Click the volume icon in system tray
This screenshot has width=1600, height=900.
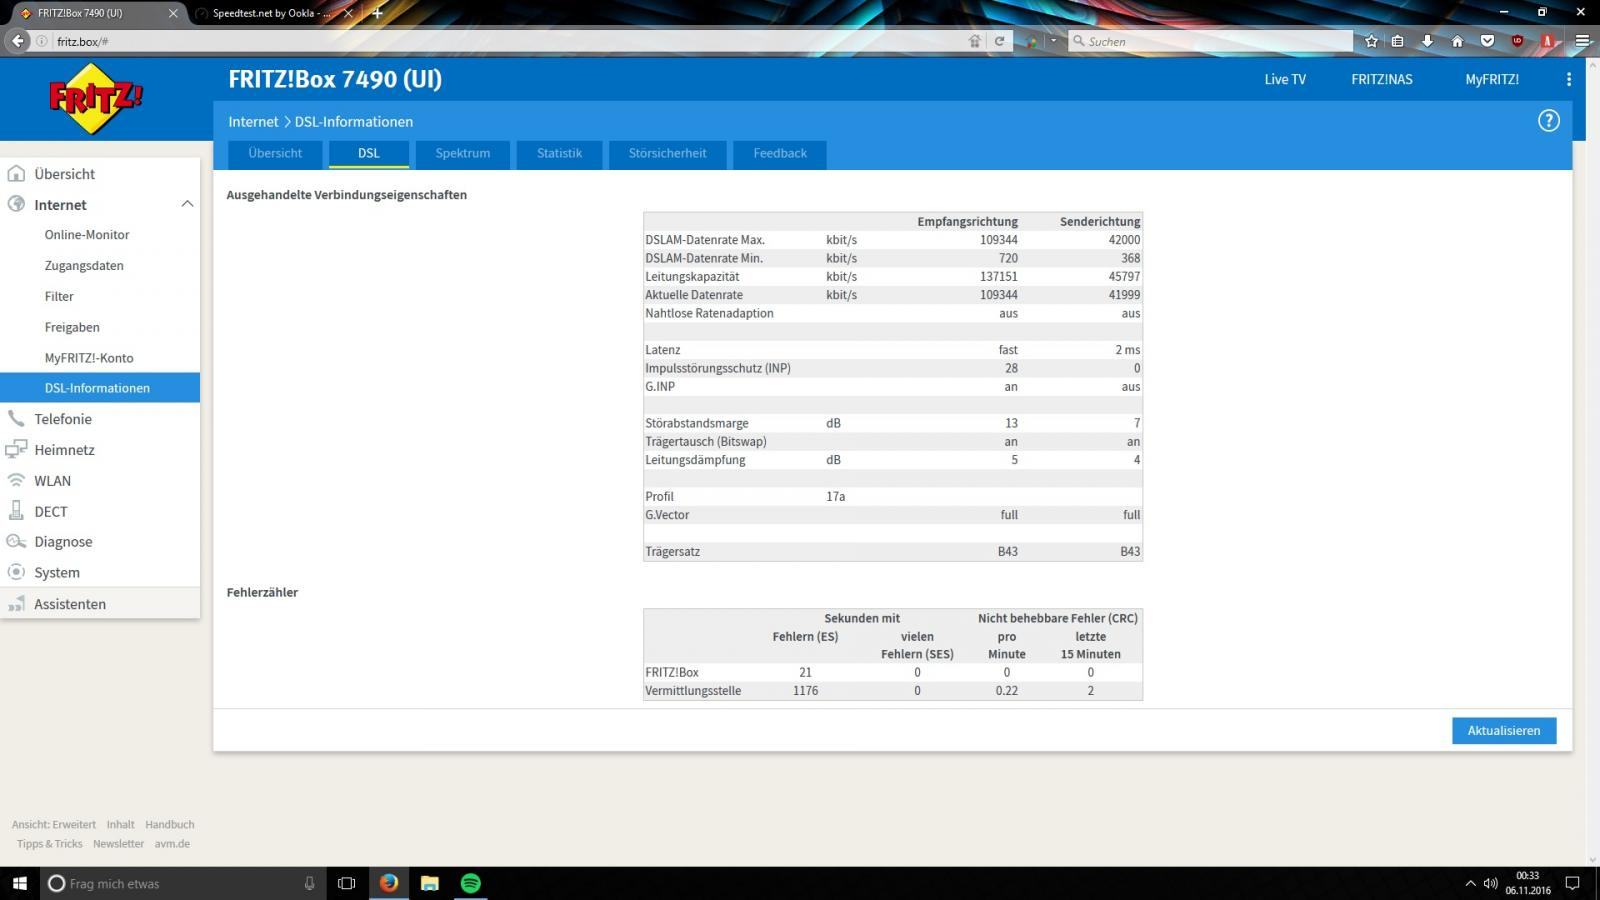click(1491, 883)
